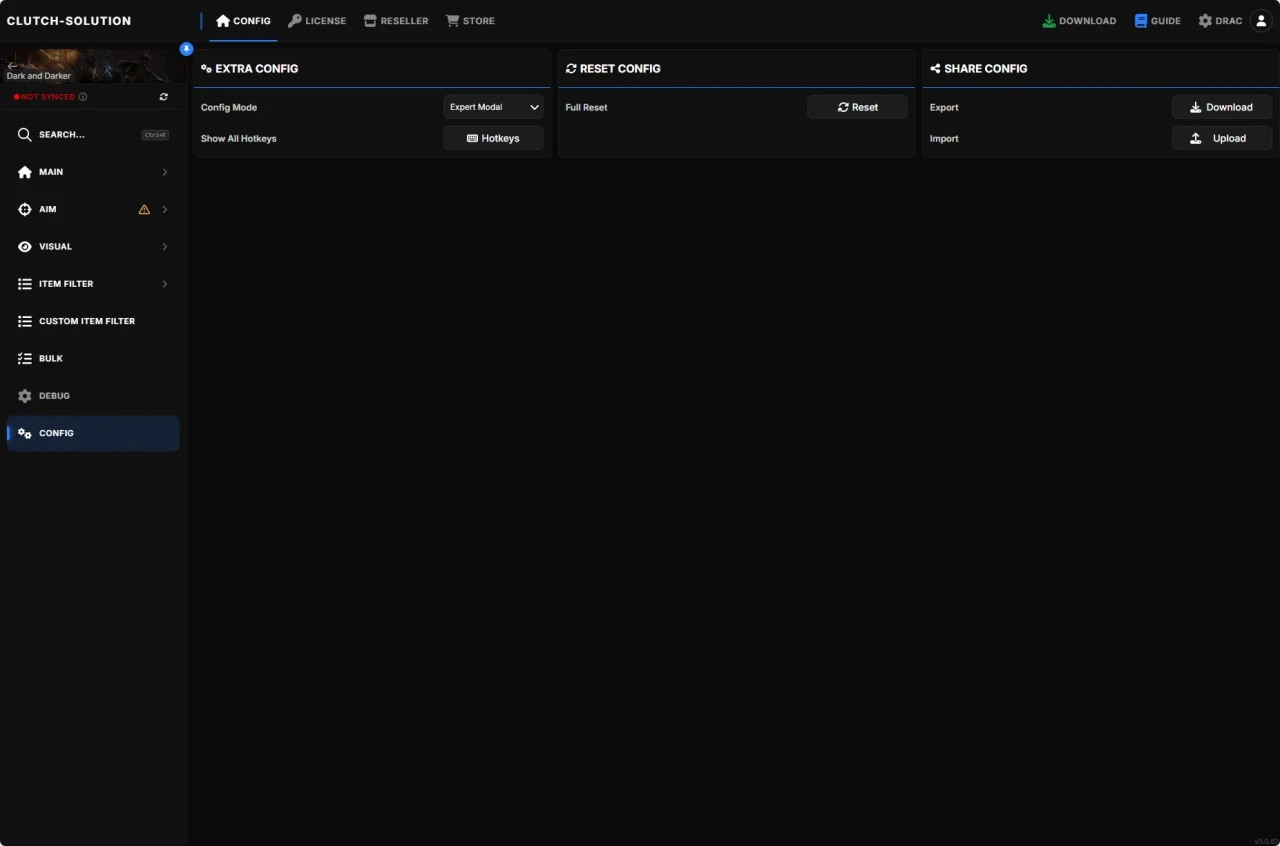The height and width of the screenshot is (846, 1280).
Task: Click the red NOT SYNCED status text
Action: (x=47, y=97)
